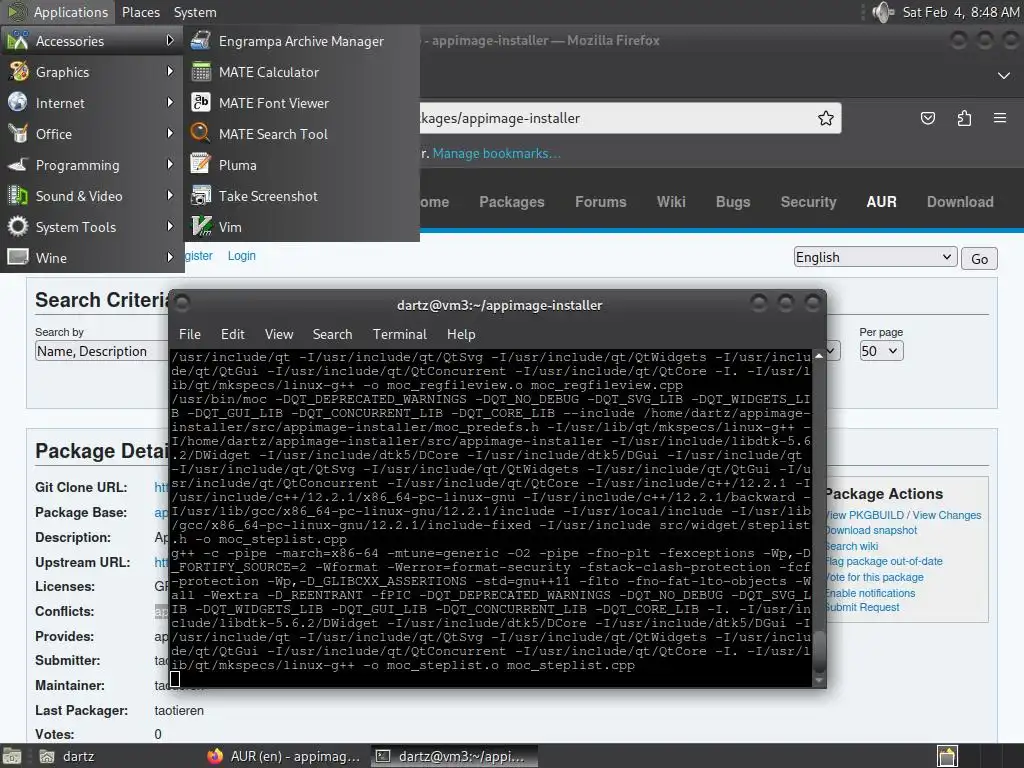Screen dimensions: 1024x768
Task: Open the Forums tab on Arch site
Action: point(600,202)
